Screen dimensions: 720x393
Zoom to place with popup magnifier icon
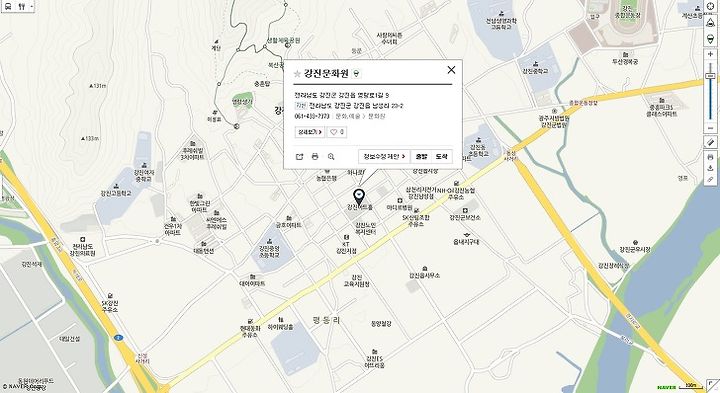click(331, 157)
